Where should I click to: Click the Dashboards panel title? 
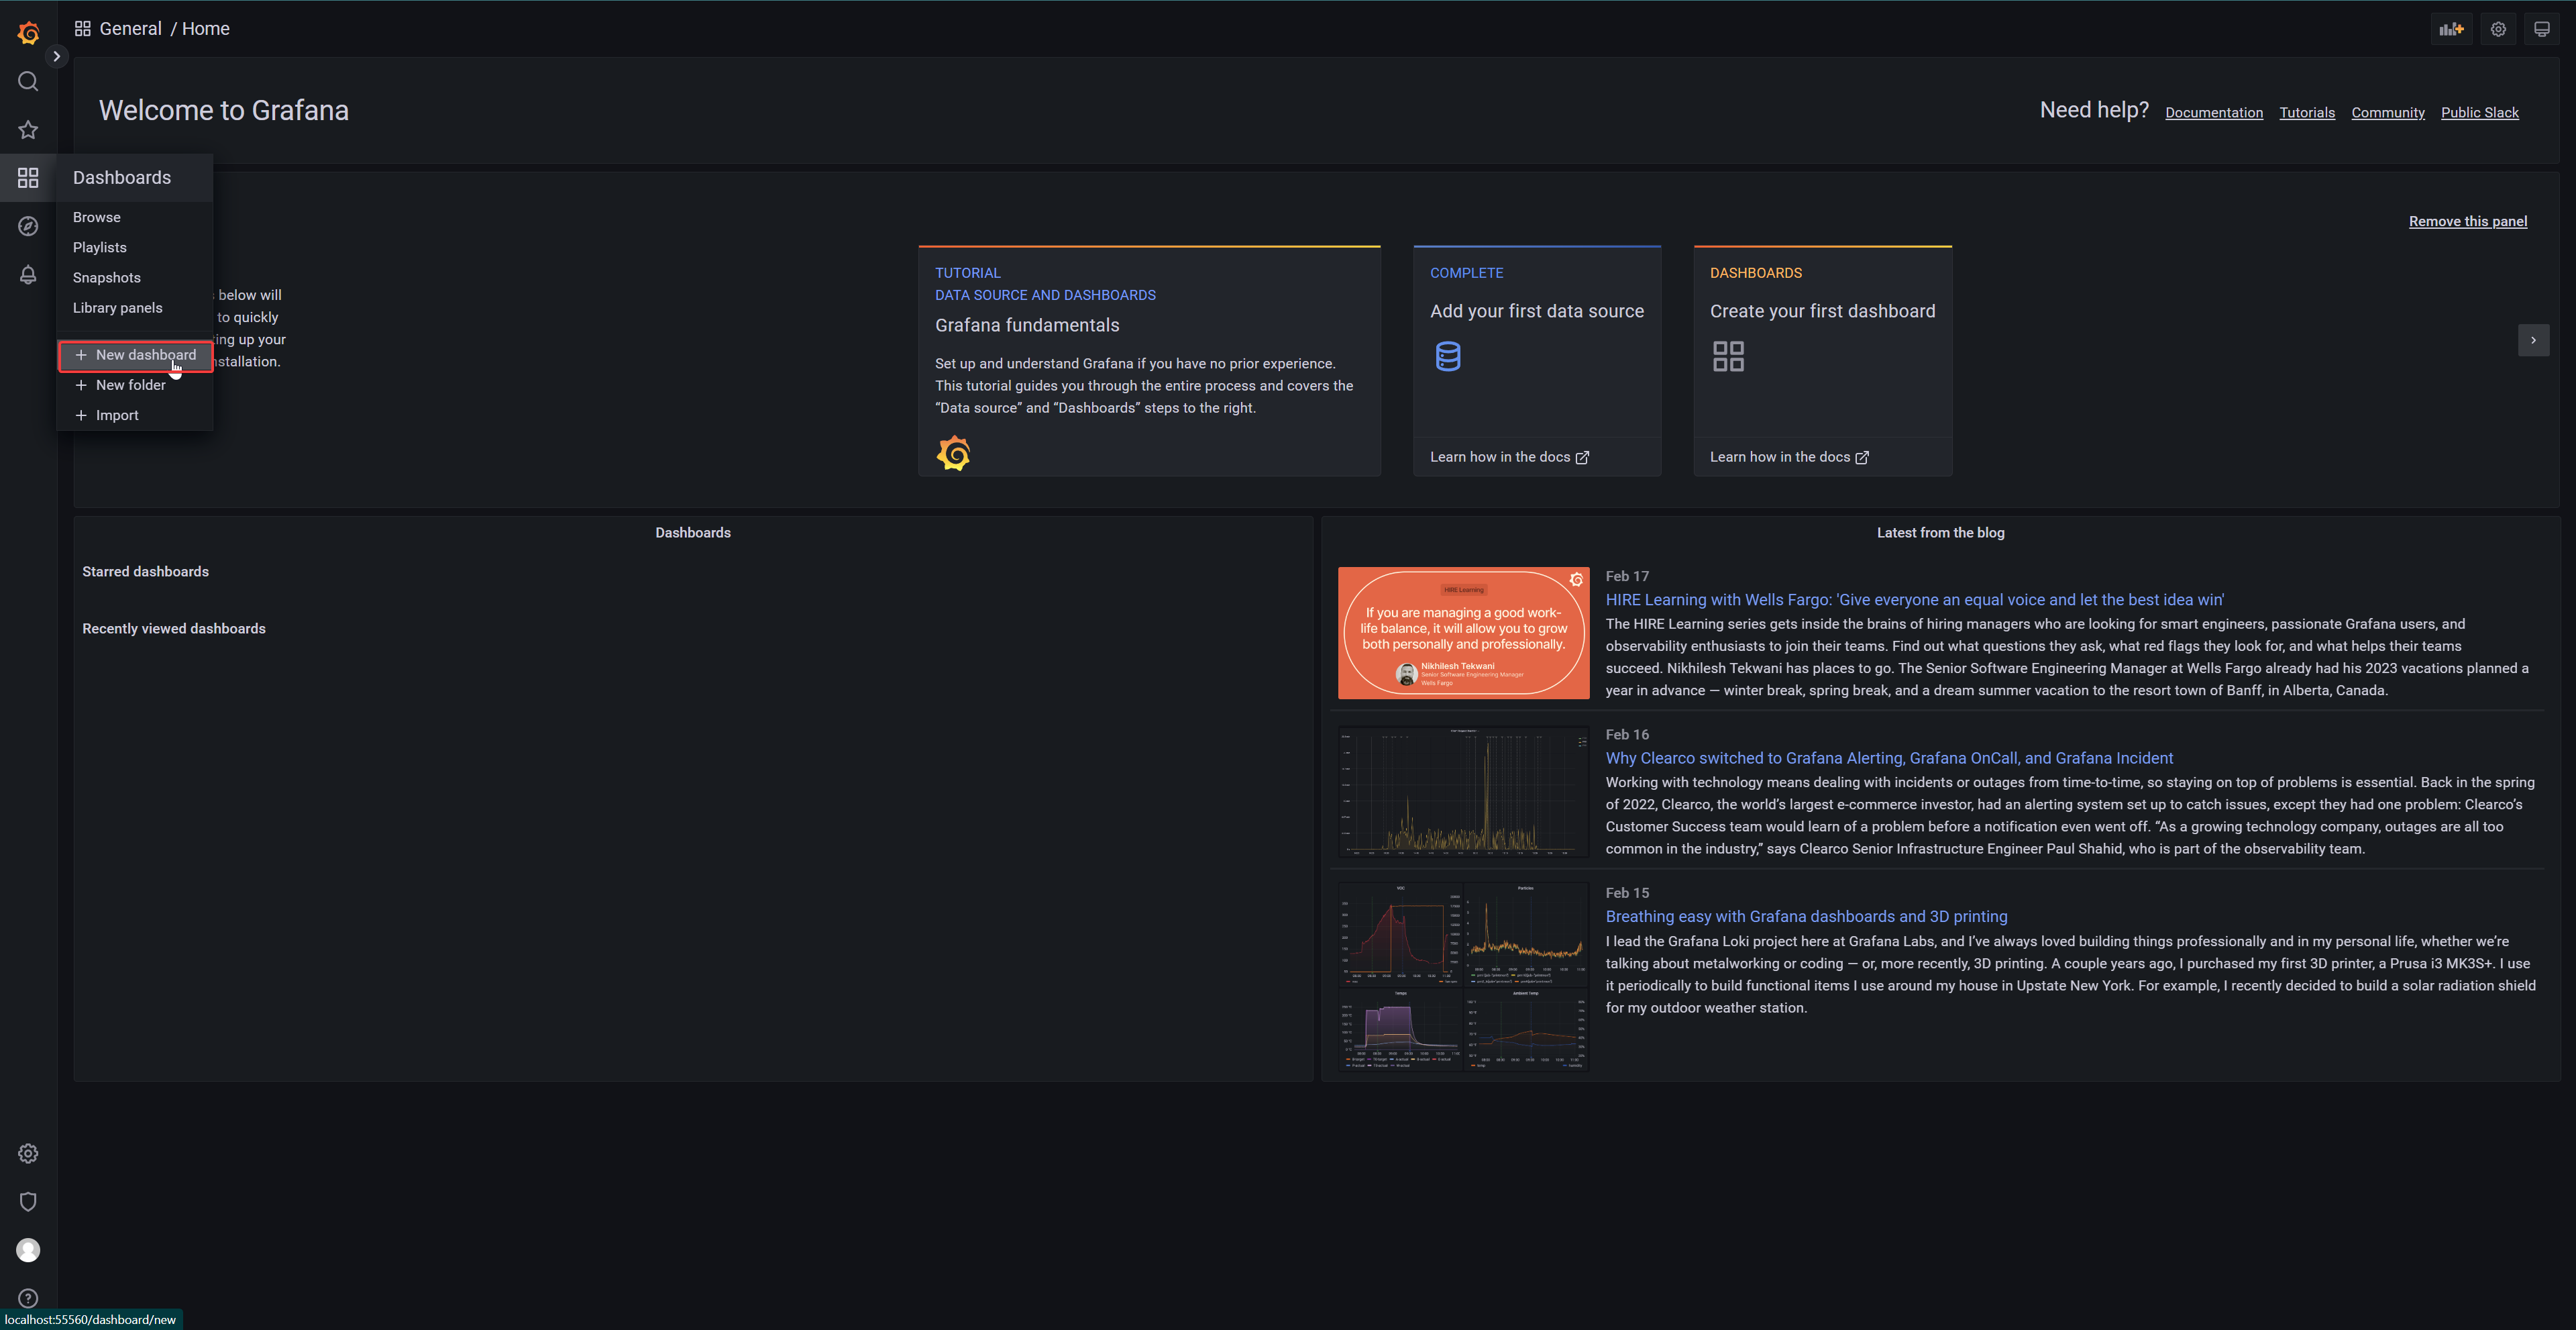(x=693, y=533)
